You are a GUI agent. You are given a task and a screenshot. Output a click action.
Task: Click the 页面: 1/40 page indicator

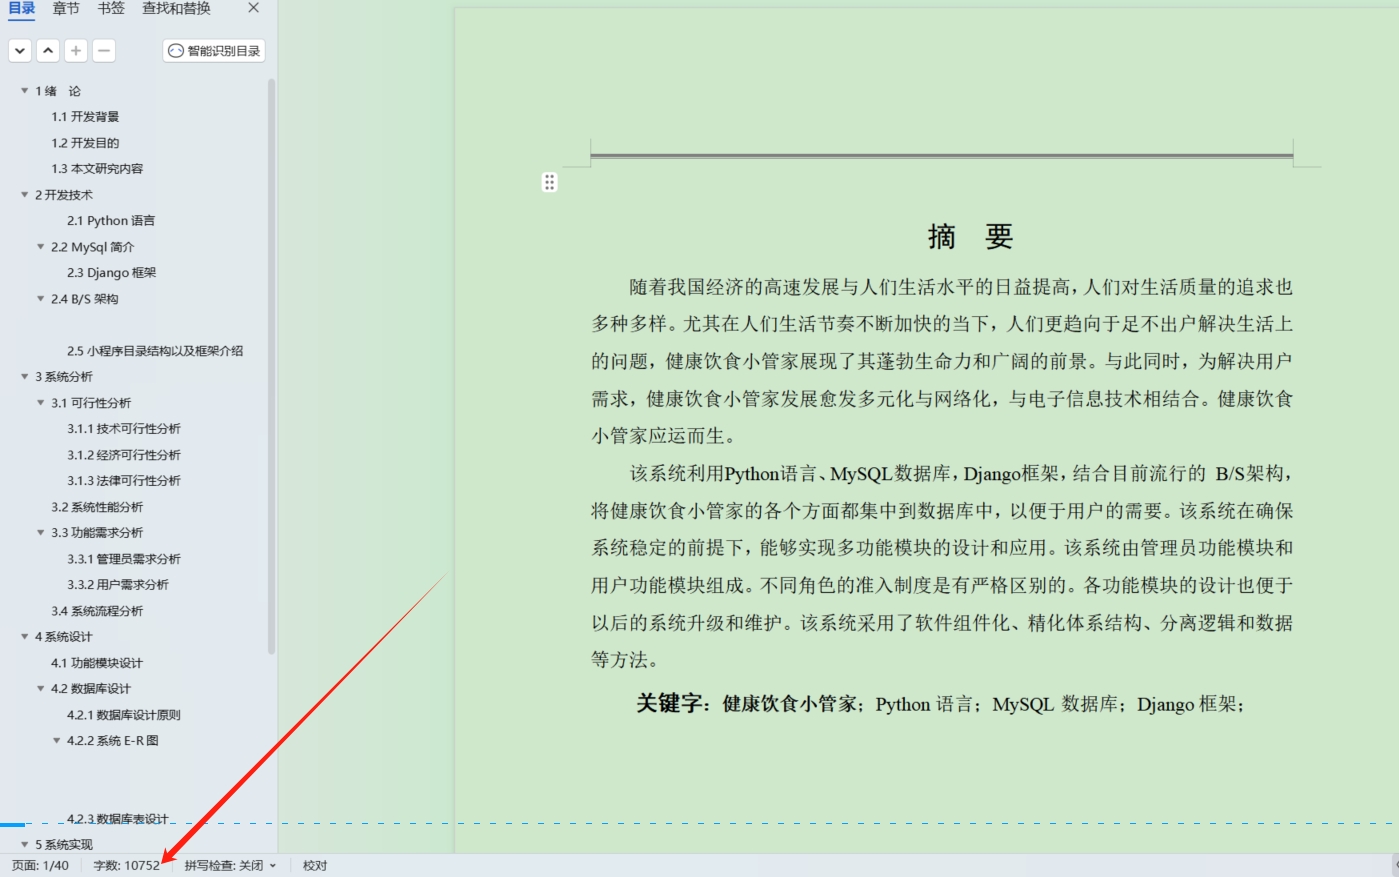[38, 866]
